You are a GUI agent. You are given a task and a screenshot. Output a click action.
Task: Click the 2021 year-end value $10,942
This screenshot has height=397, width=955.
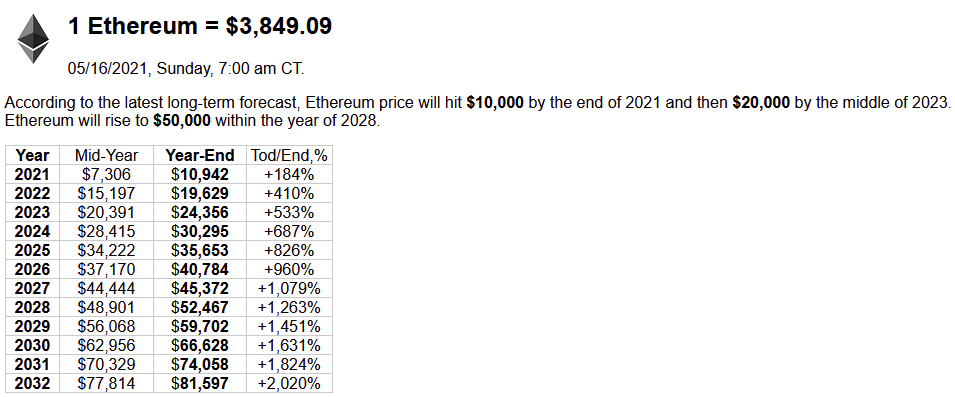pyautogui.click(x=200, y=175)
